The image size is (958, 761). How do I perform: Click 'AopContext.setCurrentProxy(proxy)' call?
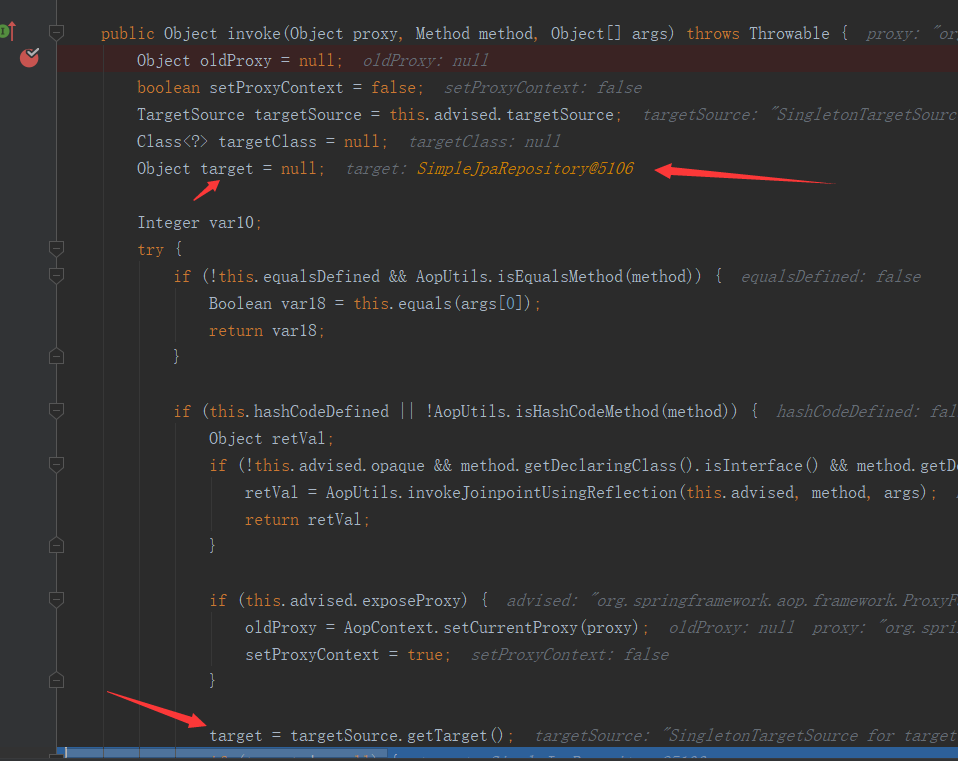pos(491,628)
